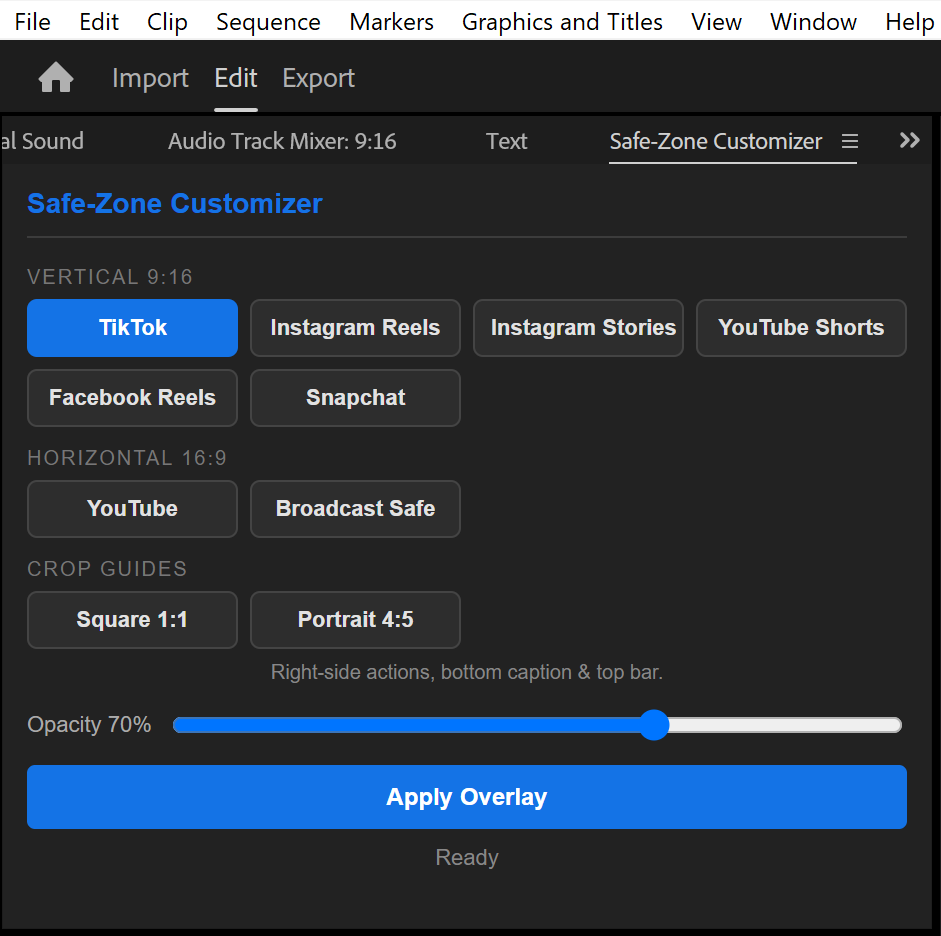The image size is (941, 936).
Task: Select the Instagram Stories preset
Action: click(579, 328)
